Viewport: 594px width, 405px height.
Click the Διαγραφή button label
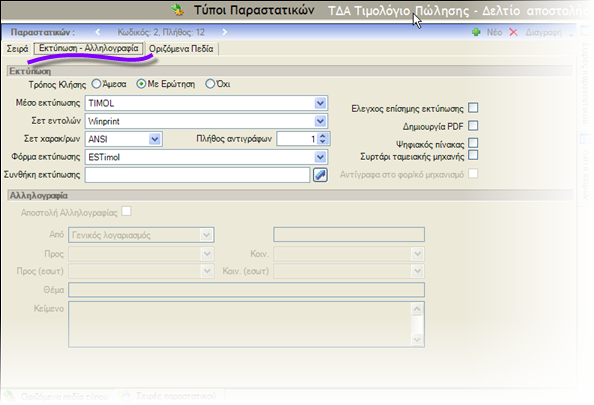(544, 32)
